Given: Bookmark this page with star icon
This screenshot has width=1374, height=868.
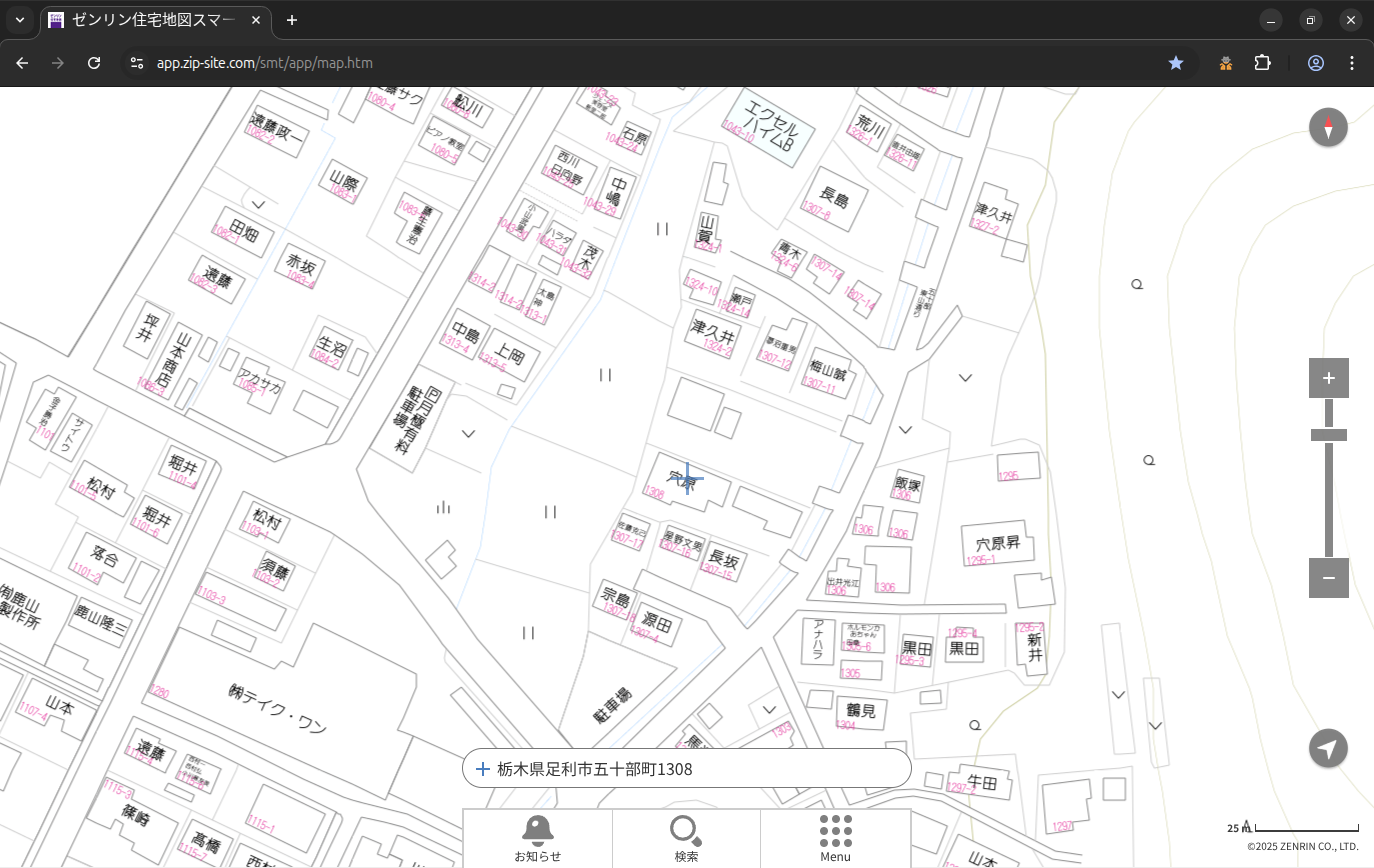Looking at the screenshot, I should click(x=1176, y=63).
